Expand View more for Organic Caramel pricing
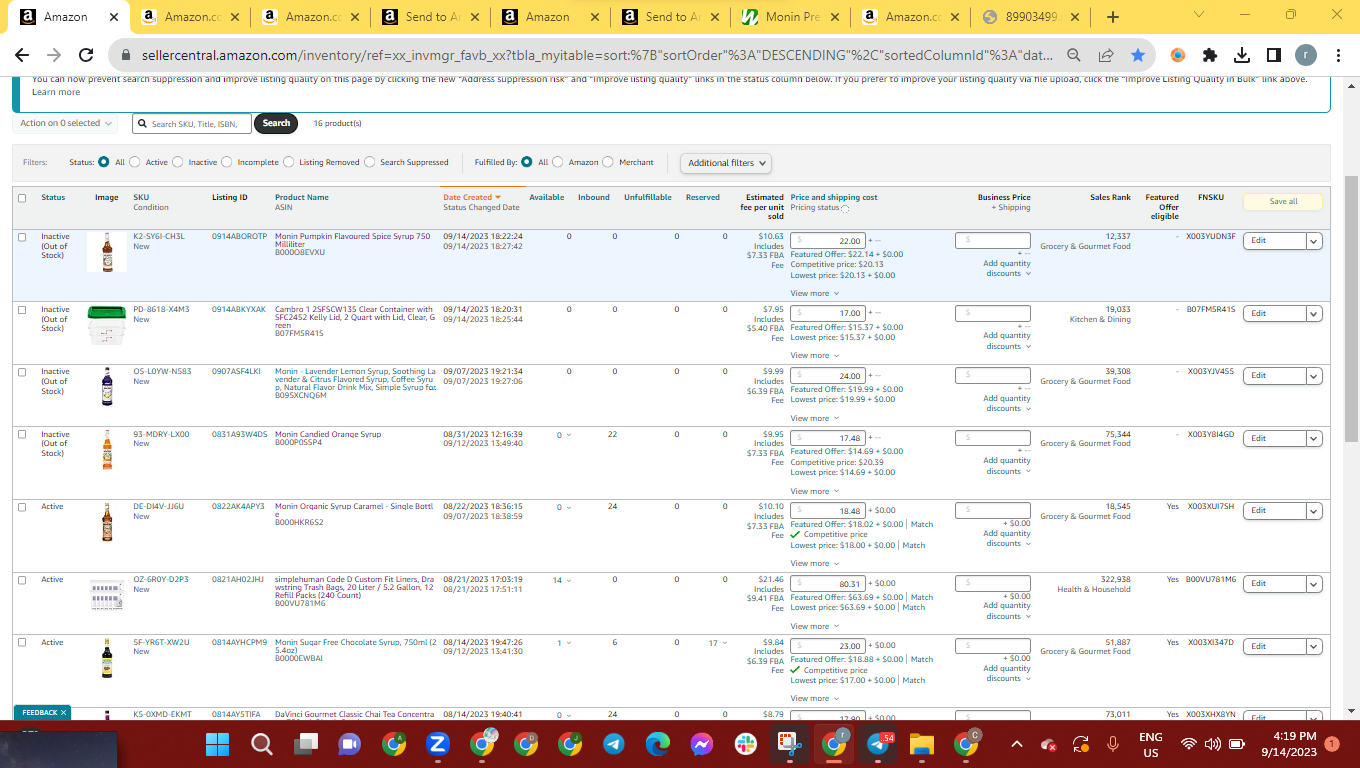Screen dimensions: 1360x768 click(814, 564)
